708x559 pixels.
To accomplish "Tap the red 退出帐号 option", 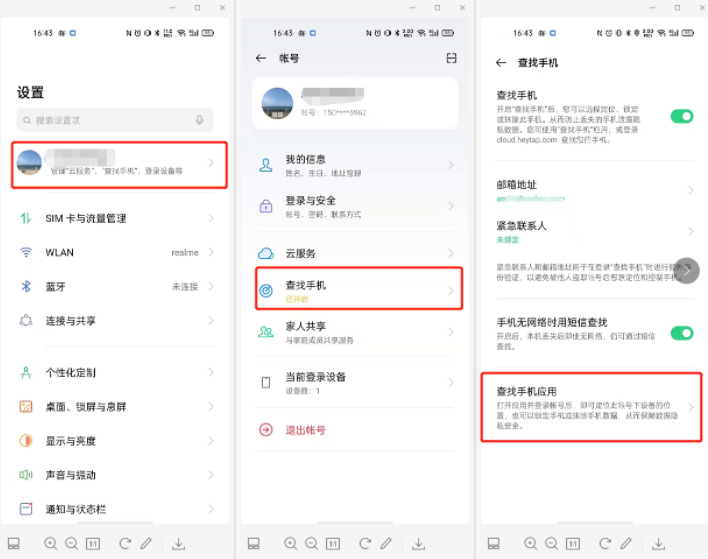I will [x=305, y=430].
